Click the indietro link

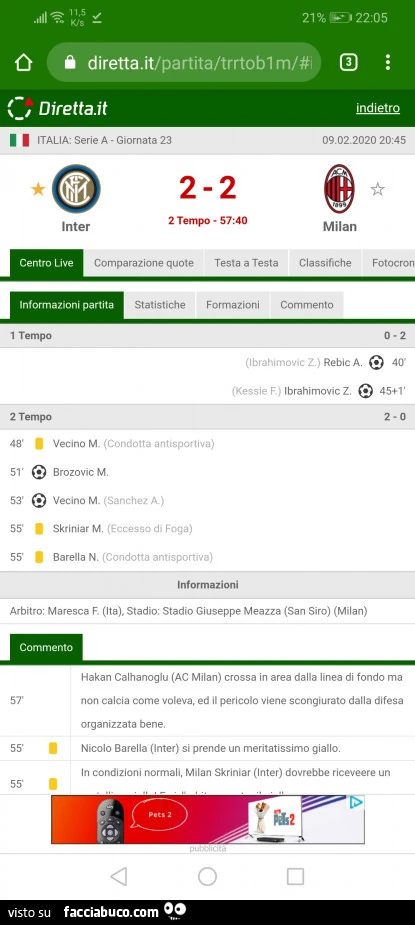point(378,108)
